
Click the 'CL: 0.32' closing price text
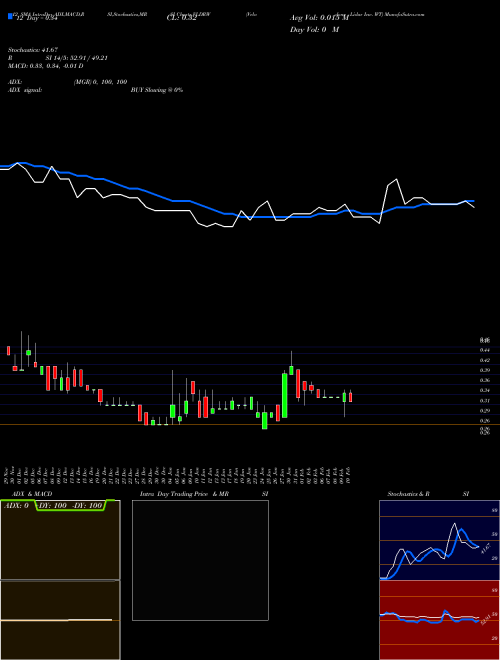point(181,19)
